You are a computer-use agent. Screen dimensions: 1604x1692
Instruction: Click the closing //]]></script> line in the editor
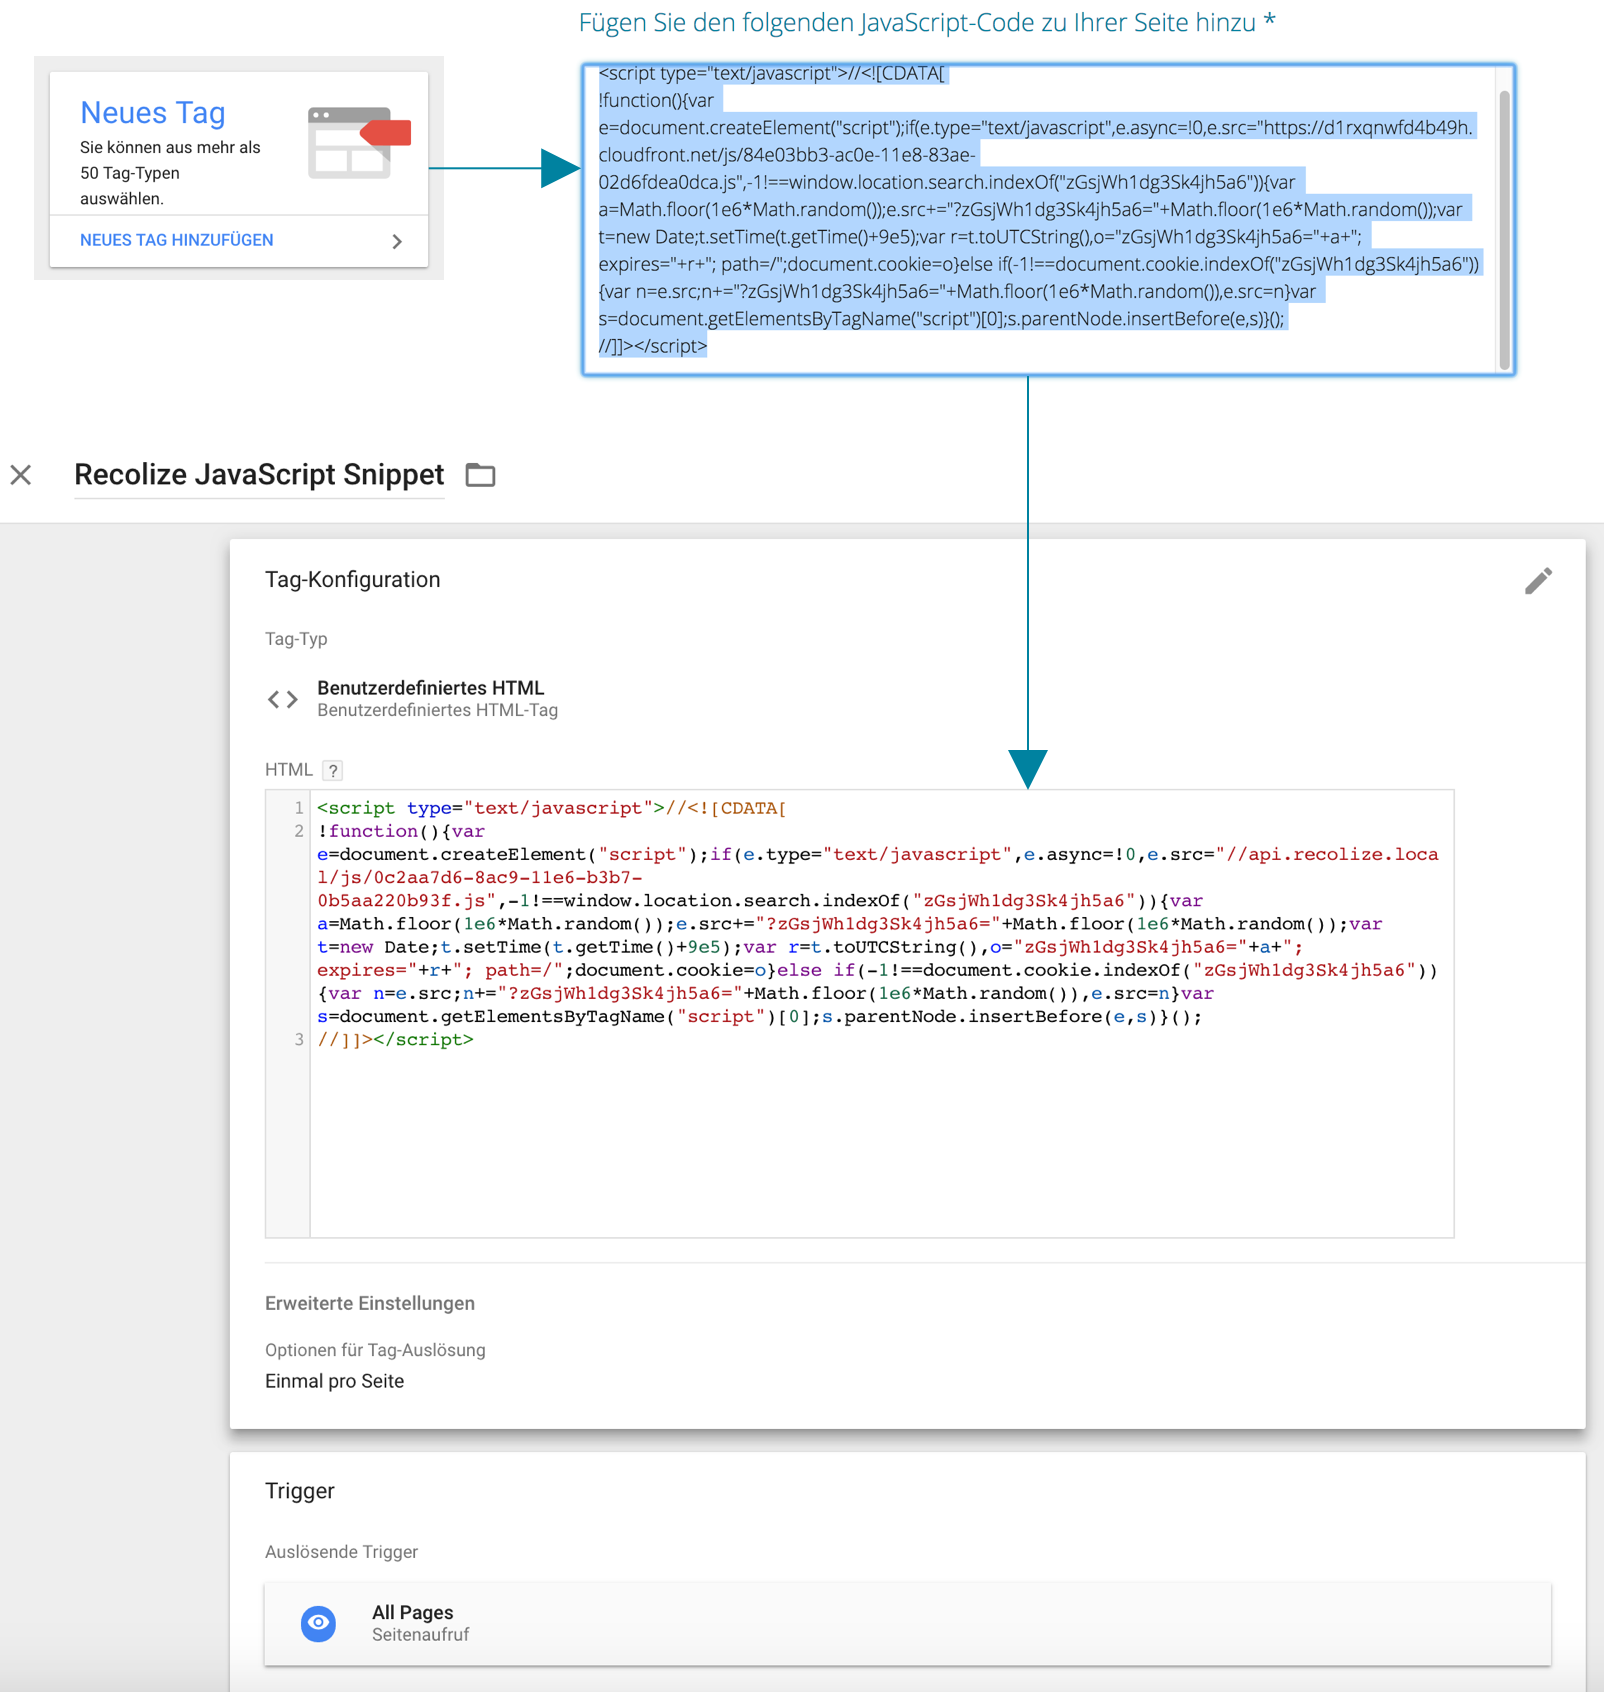click(395, 1040)
